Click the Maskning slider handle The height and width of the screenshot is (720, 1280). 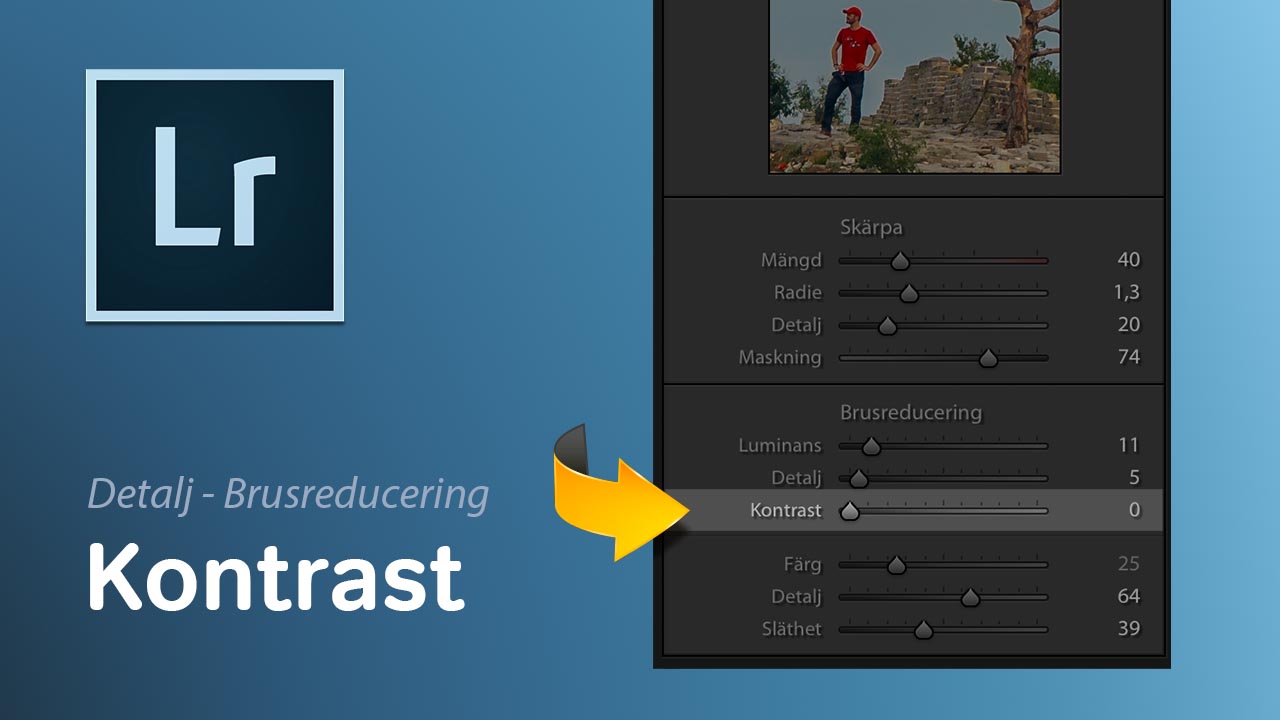988,358
